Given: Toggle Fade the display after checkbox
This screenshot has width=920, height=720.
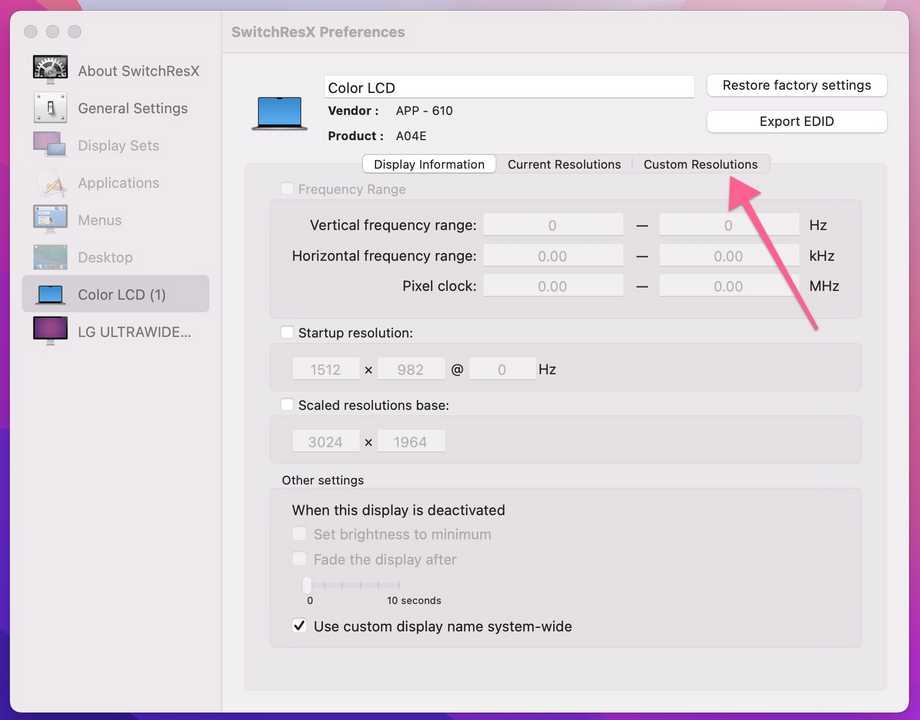Looking at the screenshot, I should 299,559.
